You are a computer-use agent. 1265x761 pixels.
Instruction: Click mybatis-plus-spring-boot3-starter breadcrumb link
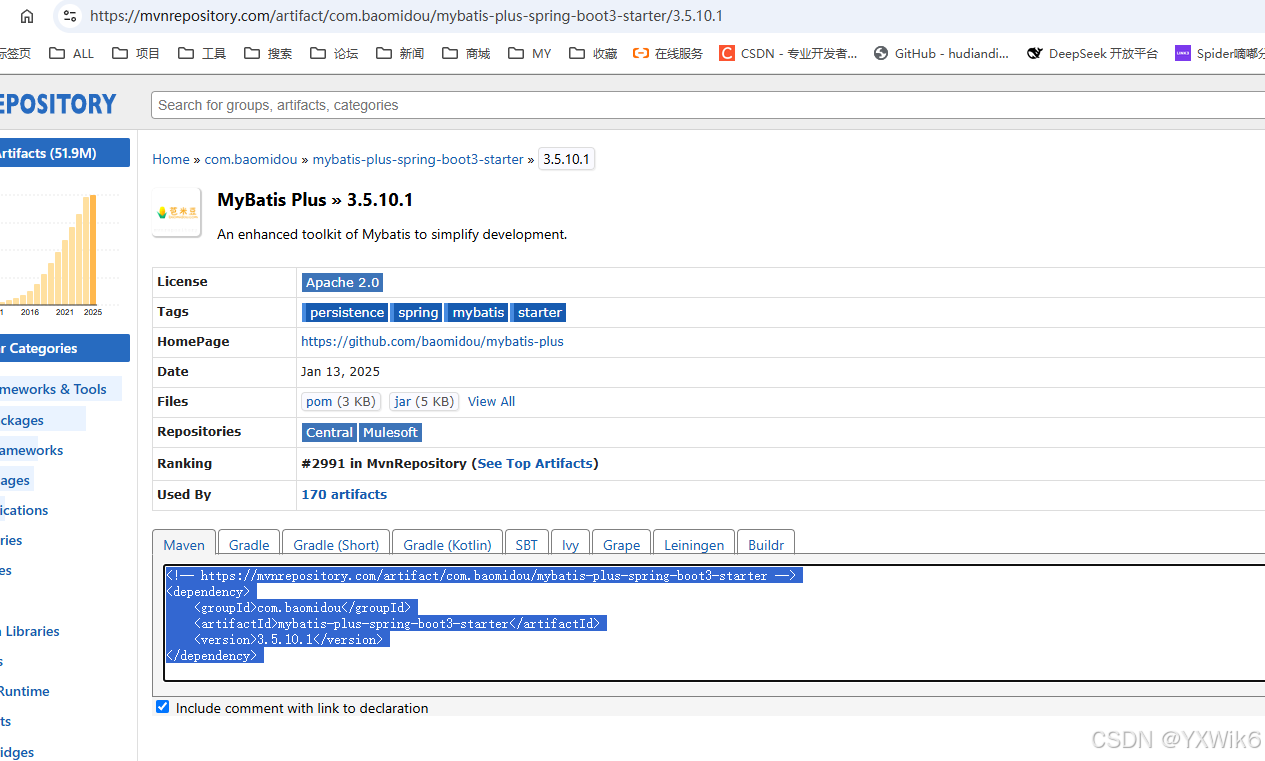[418, 159]
